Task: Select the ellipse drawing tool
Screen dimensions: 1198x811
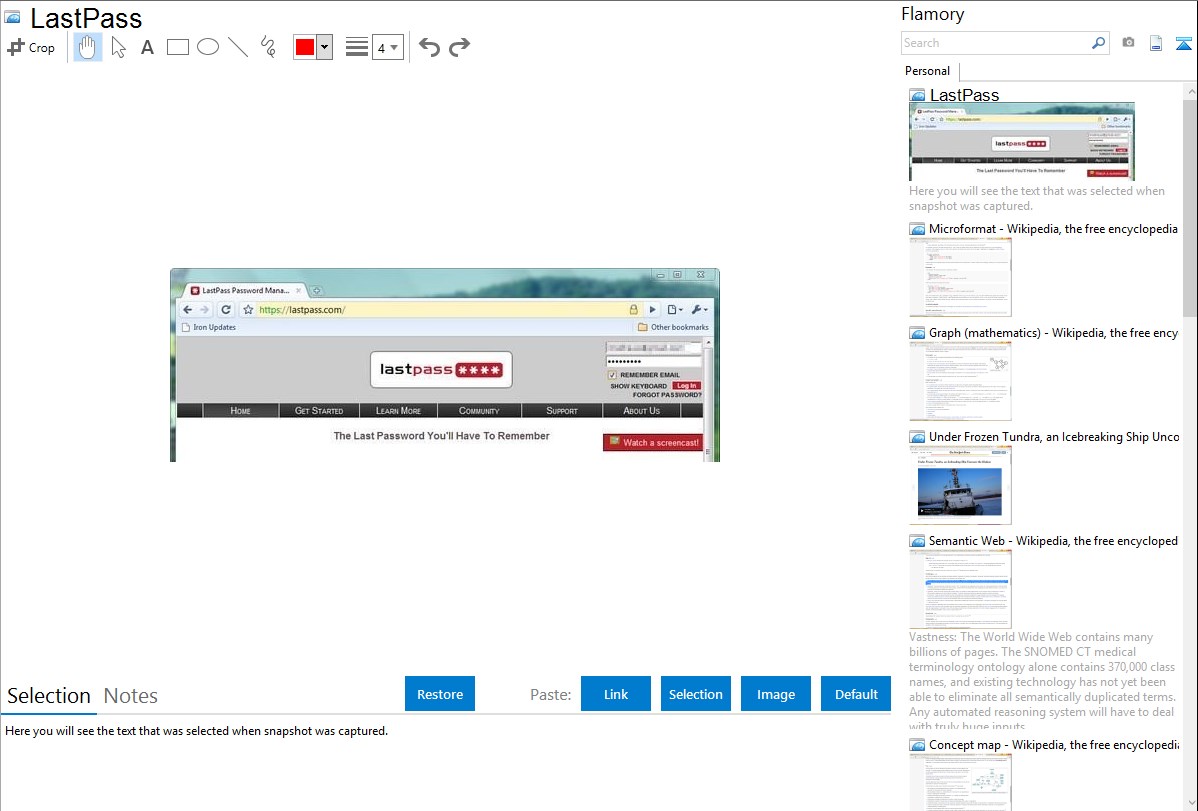Action: tap(208, 47)
